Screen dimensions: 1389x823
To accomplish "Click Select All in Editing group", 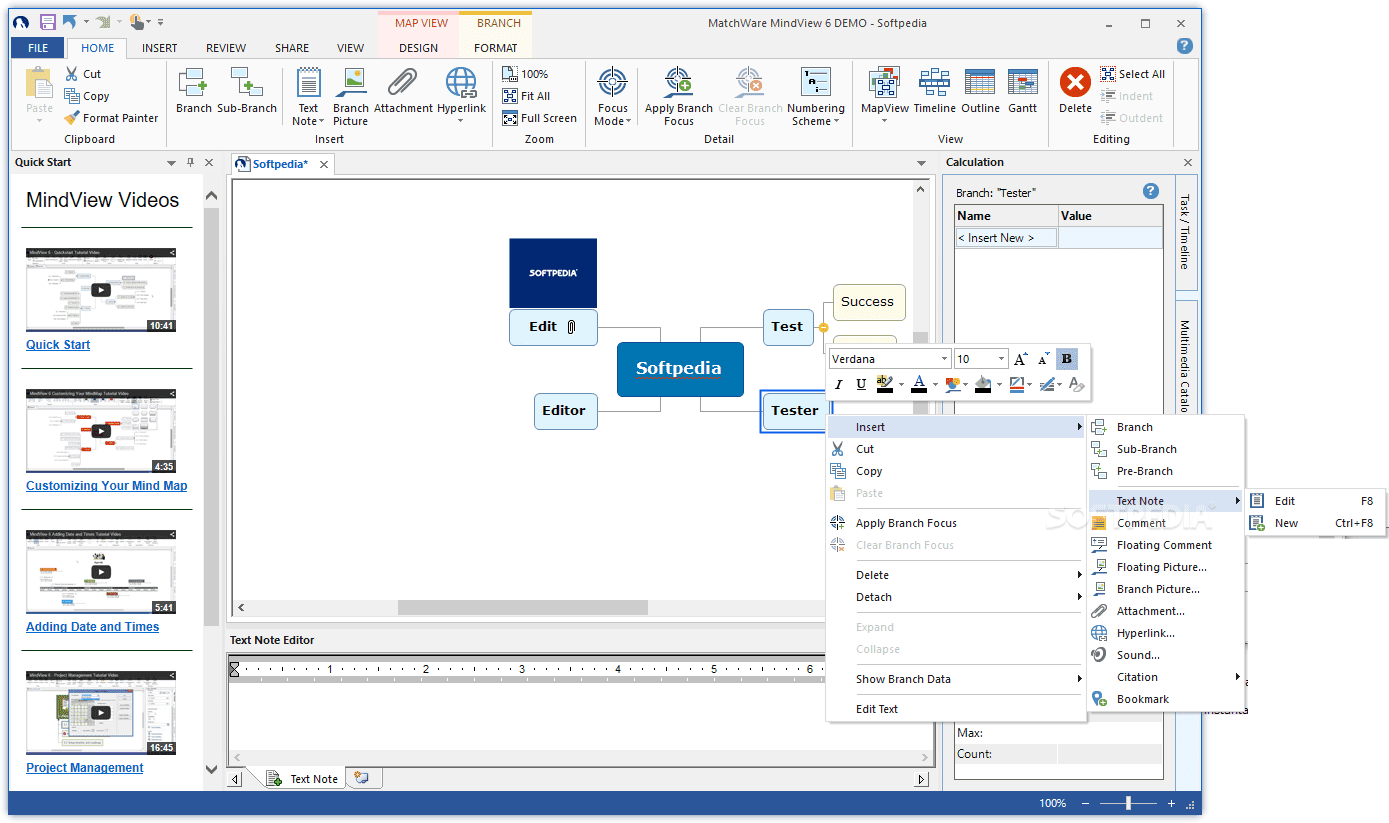I will [x=1132, y=74].
